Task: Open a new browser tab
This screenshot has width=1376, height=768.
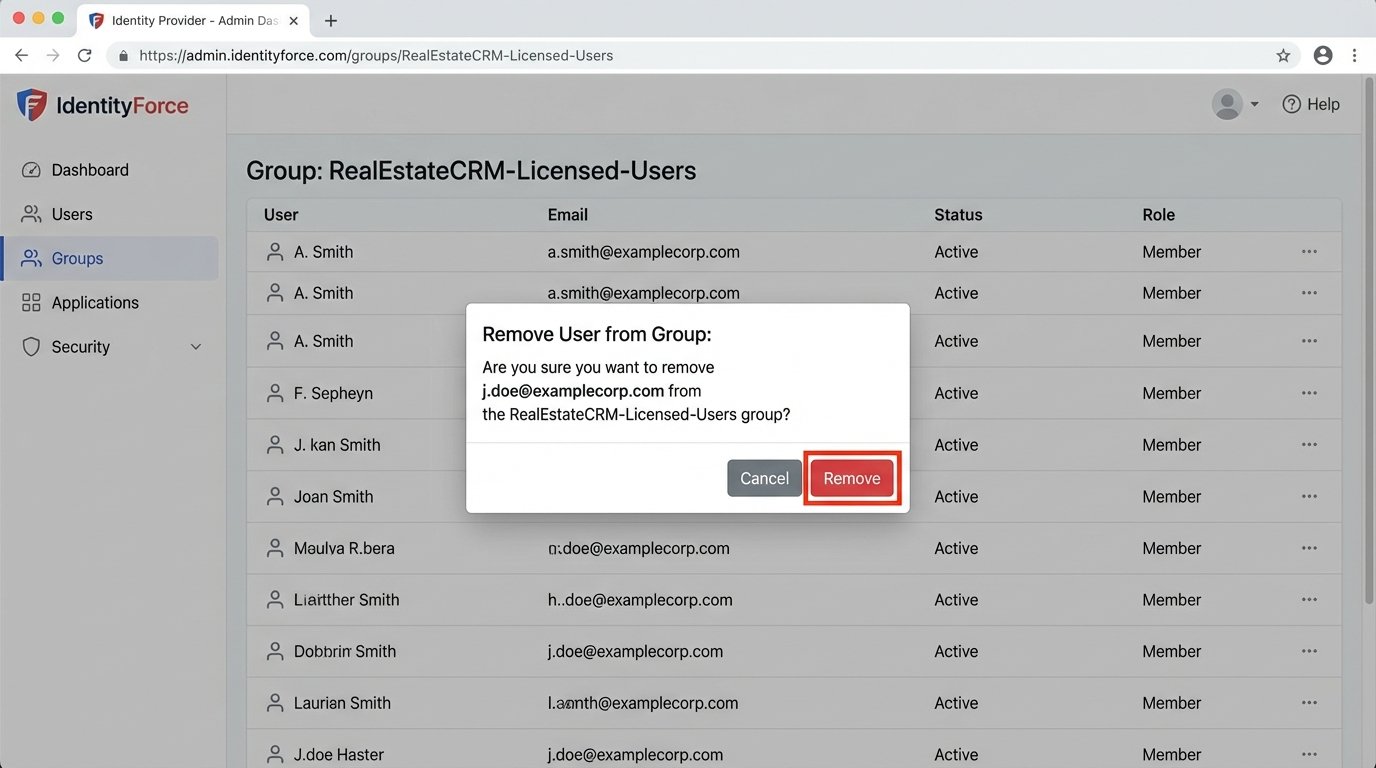Action: 330,19
